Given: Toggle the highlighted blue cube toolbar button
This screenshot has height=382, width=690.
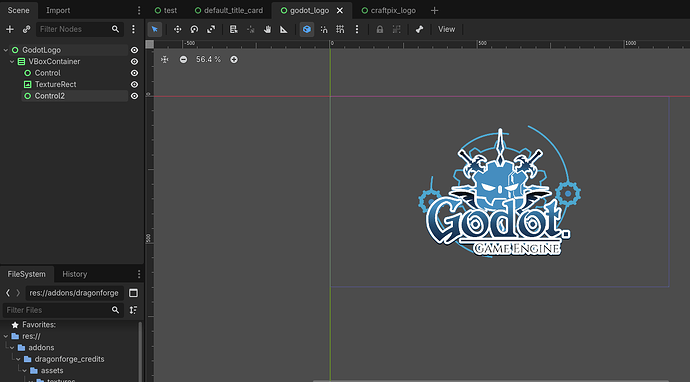Looking at the screenshot, I should (x=307, y=29).
